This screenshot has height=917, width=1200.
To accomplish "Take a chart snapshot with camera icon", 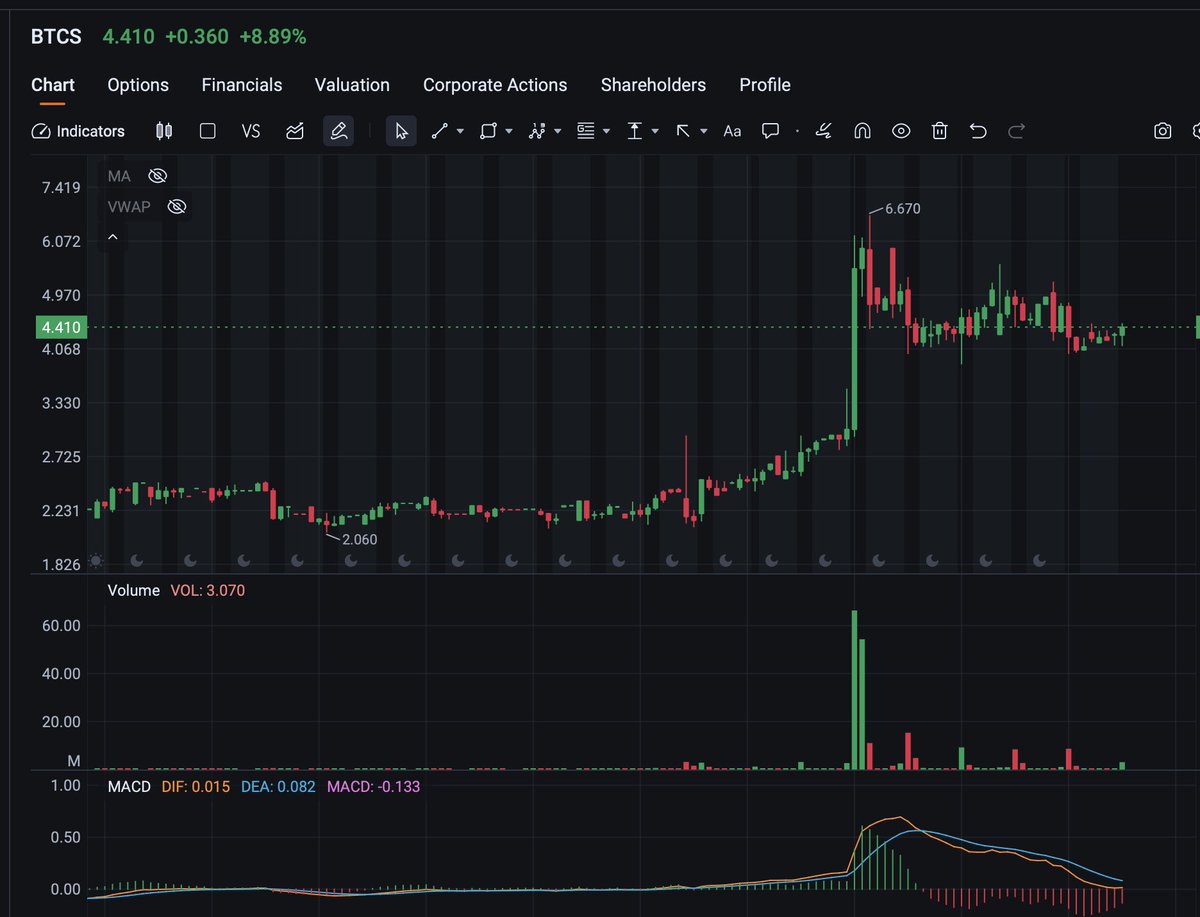I will tap(1162, 131).
